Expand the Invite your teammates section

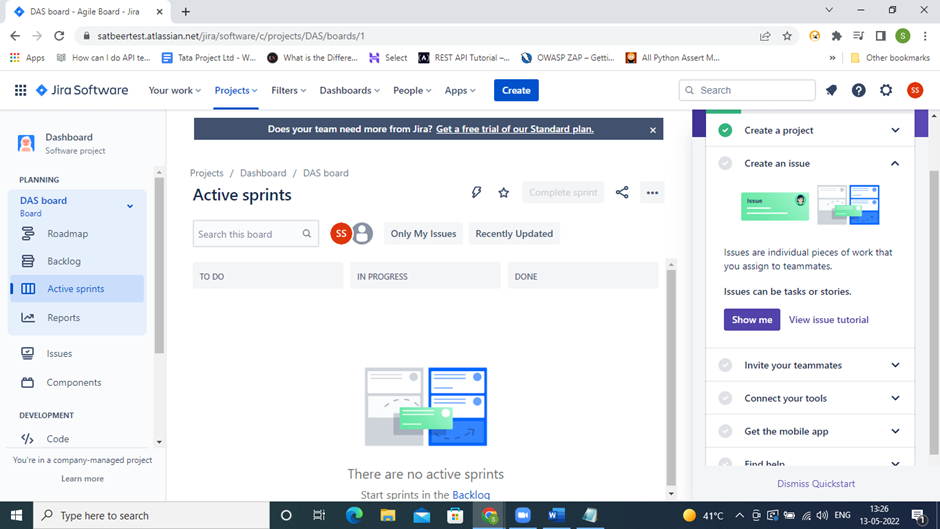click(x=894, y=365)
